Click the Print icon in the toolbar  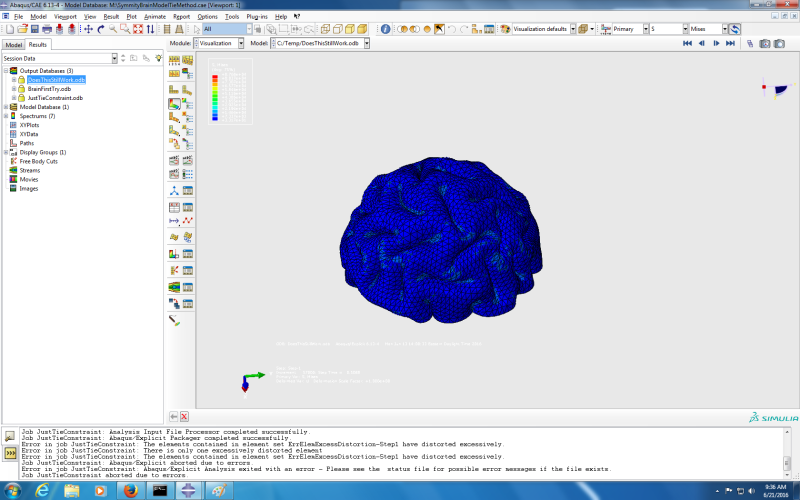[47, 29]
